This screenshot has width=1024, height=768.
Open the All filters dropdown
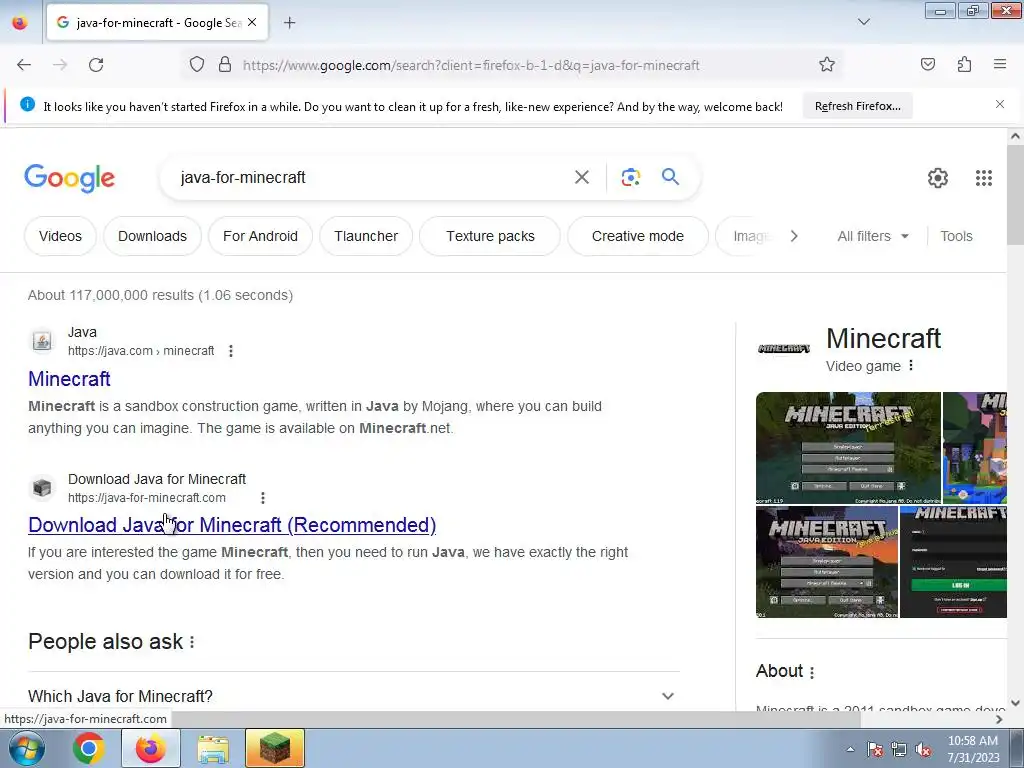(872, 236)
